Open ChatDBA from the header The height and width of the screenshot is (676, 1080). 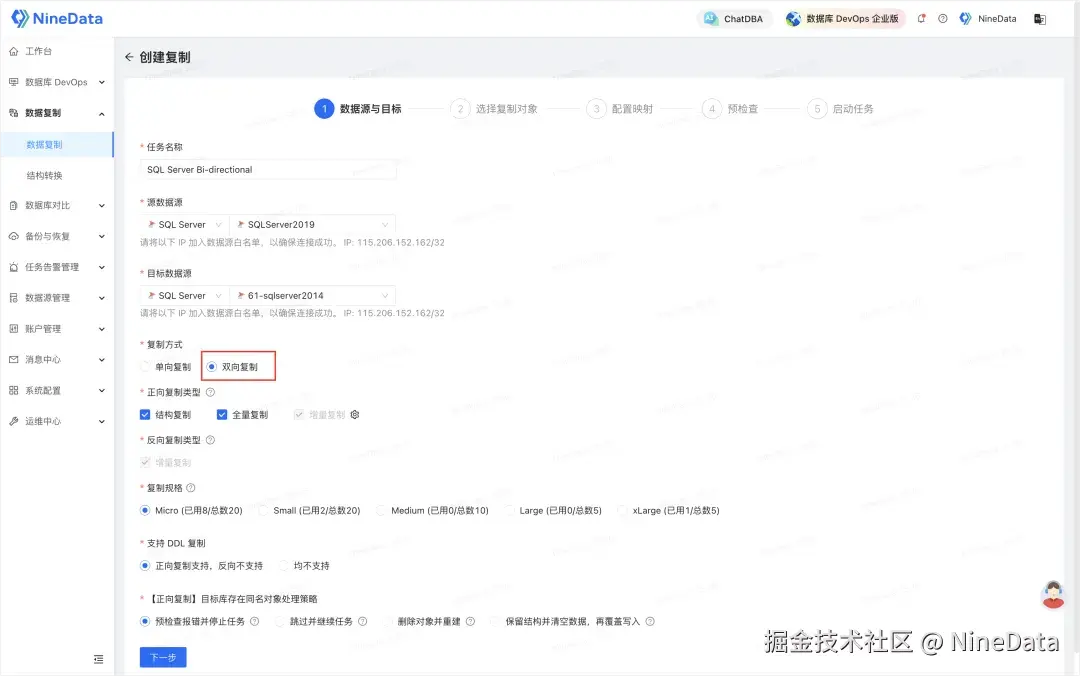[734, 18]
